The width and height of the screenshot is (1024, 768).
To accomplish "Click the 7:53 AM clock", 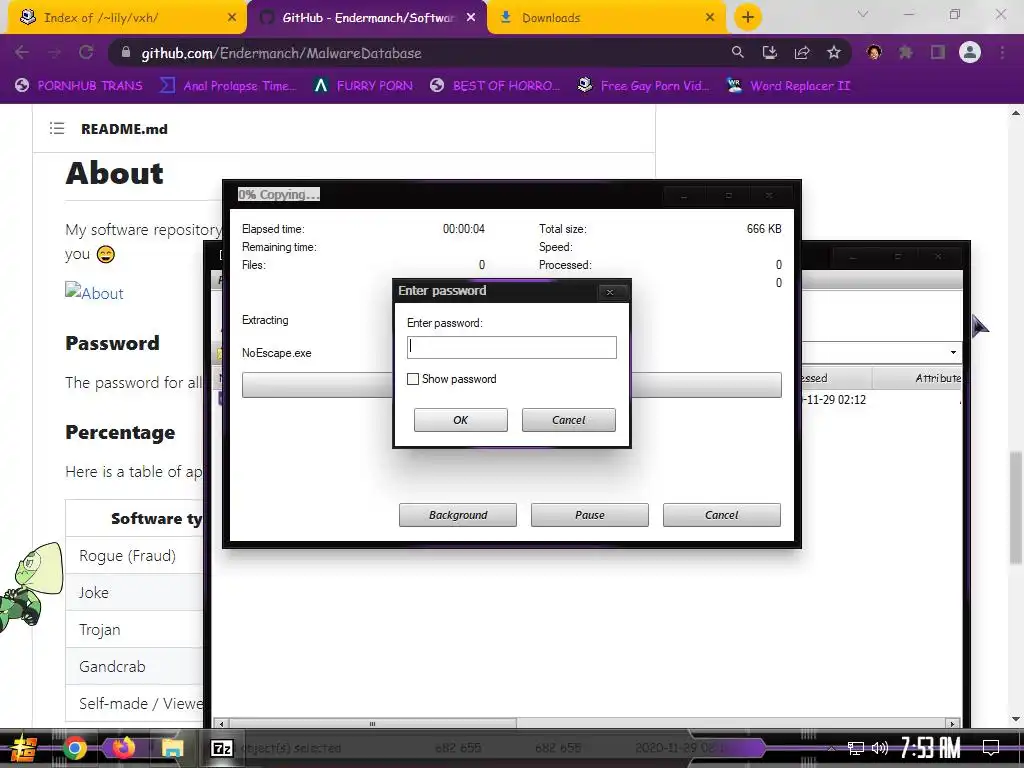I will 931,747.
